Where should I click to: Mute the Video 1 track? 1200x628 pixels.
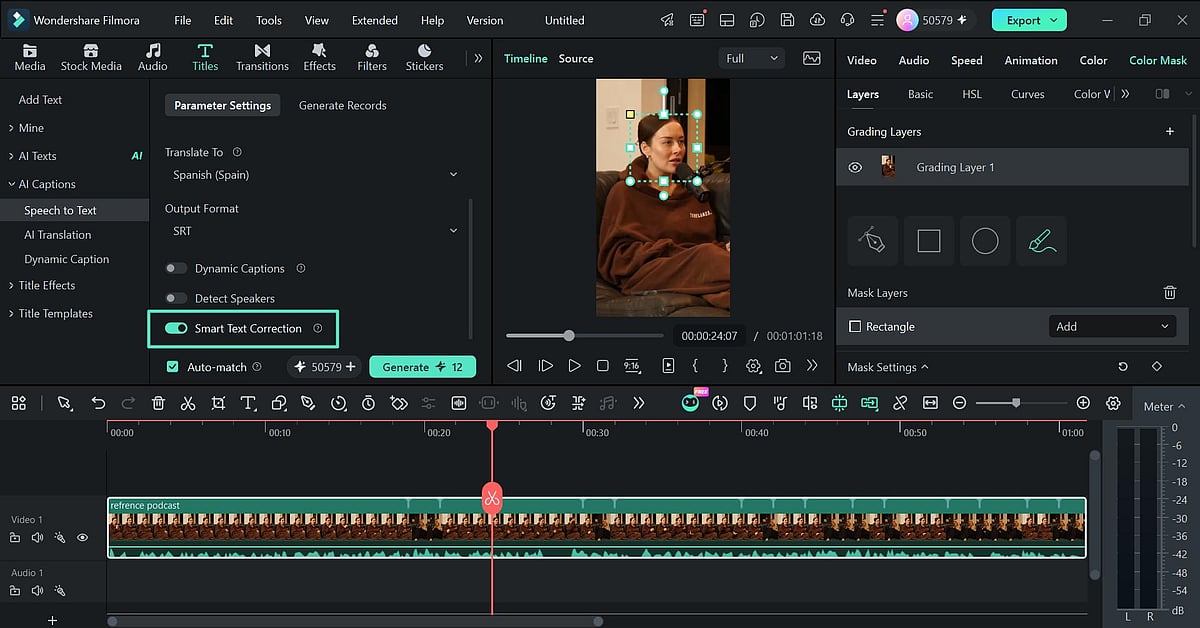pos(37,537)
